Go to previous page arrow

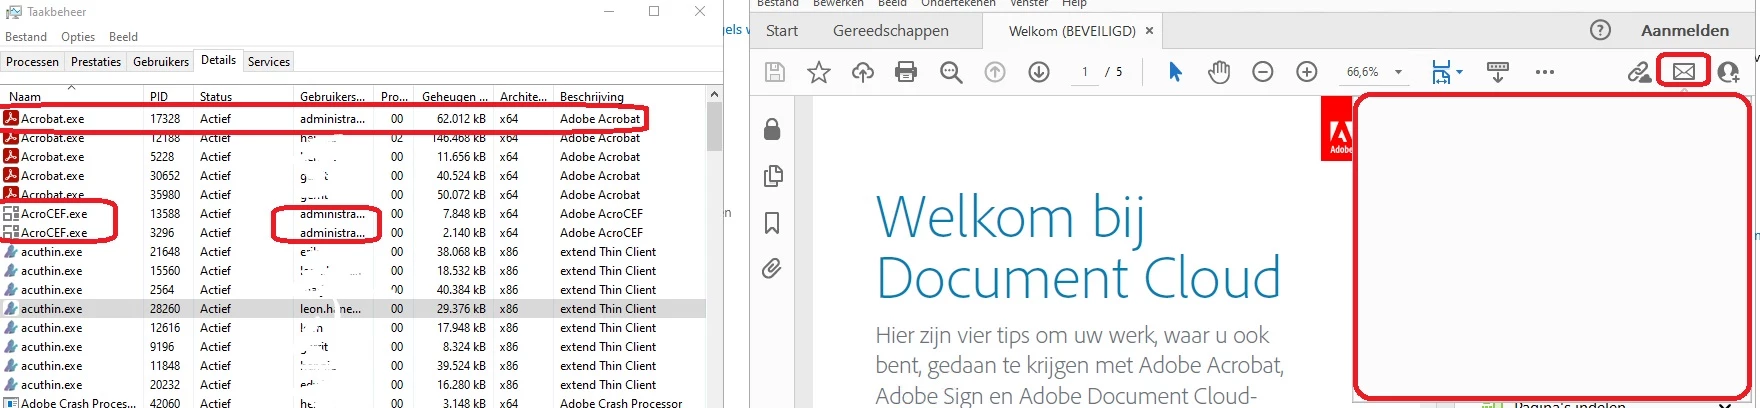click(995, 72)
